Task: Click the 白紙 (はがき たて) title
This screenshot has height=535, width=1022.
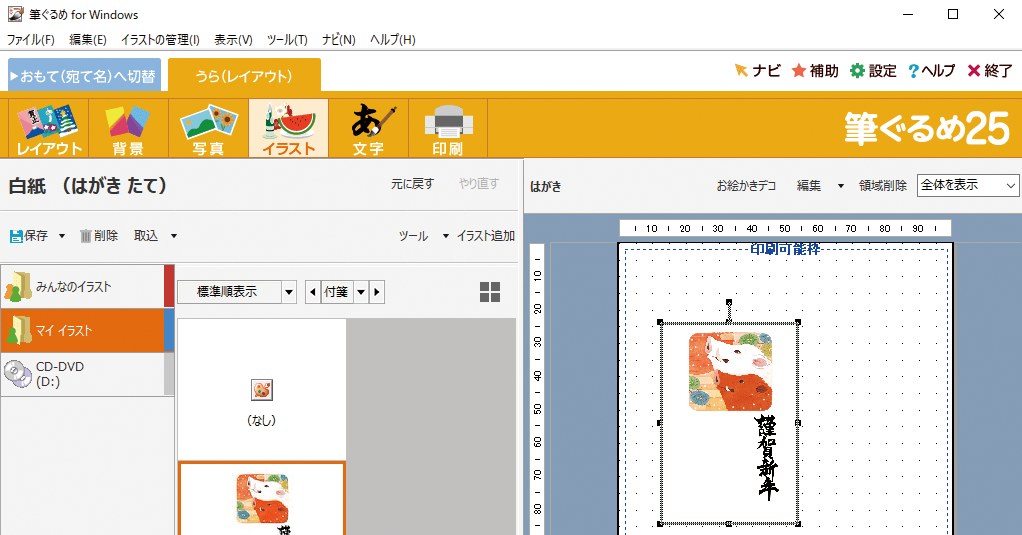Action: pyautogui.click(x=88, y=186)
